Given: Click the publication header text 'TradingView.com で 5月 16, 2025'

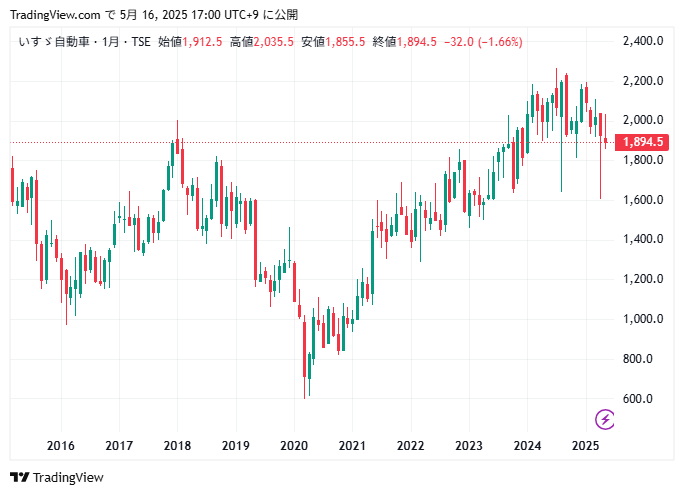Looking at the screenshot, I should coord(101,15).
